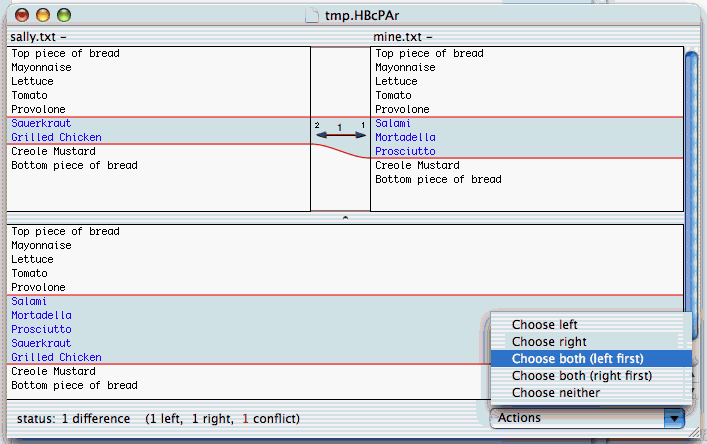Screen dimensions: 707x444
Task: Click 'Top piece of bread' in sally.txt pane
Action: [x=65, y=53]
